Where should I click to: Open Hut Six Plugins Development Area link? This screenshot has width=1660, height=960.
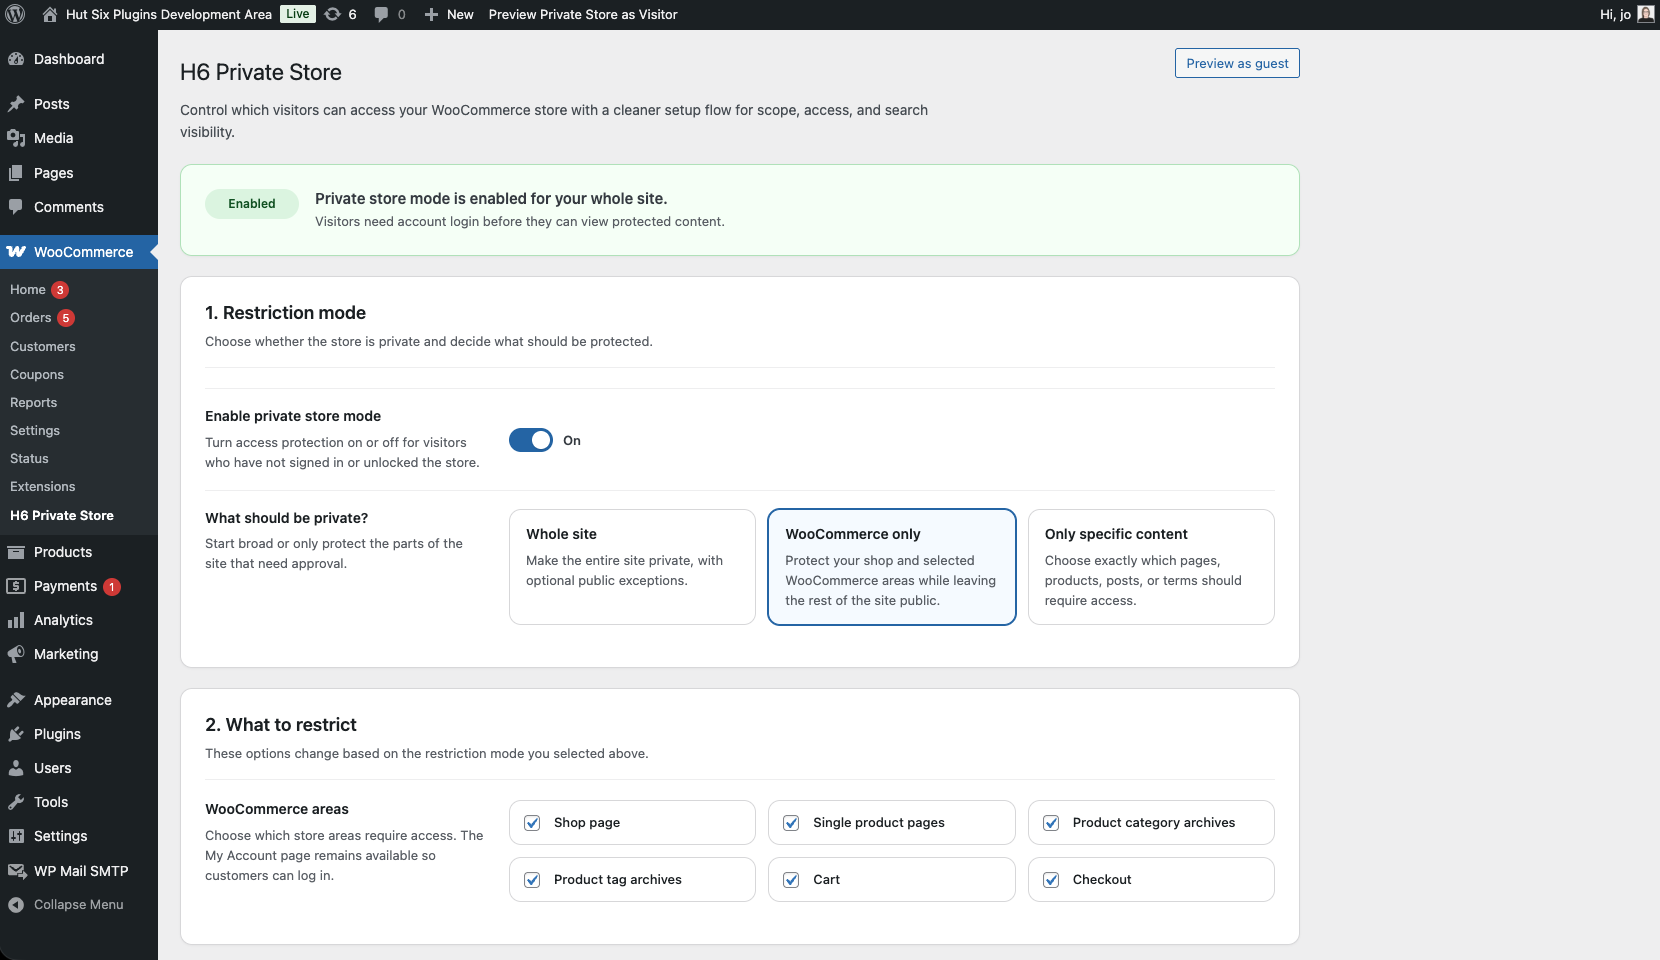coord(169,14)
